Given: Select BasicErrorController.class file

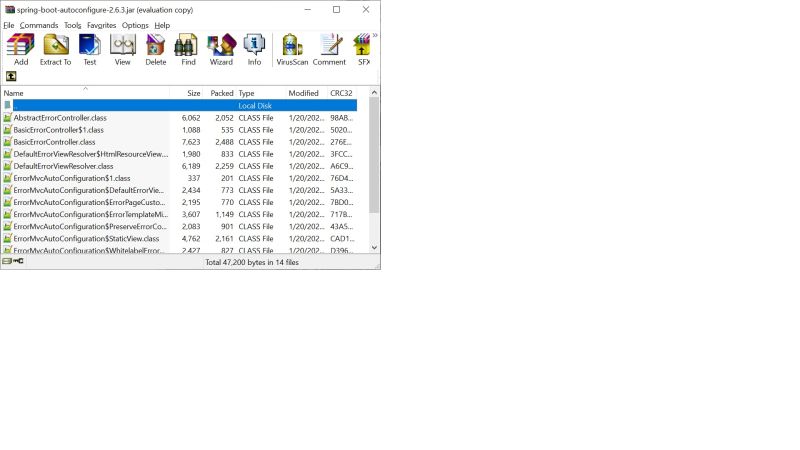Looking at the screenshot, I should (180, 142).
